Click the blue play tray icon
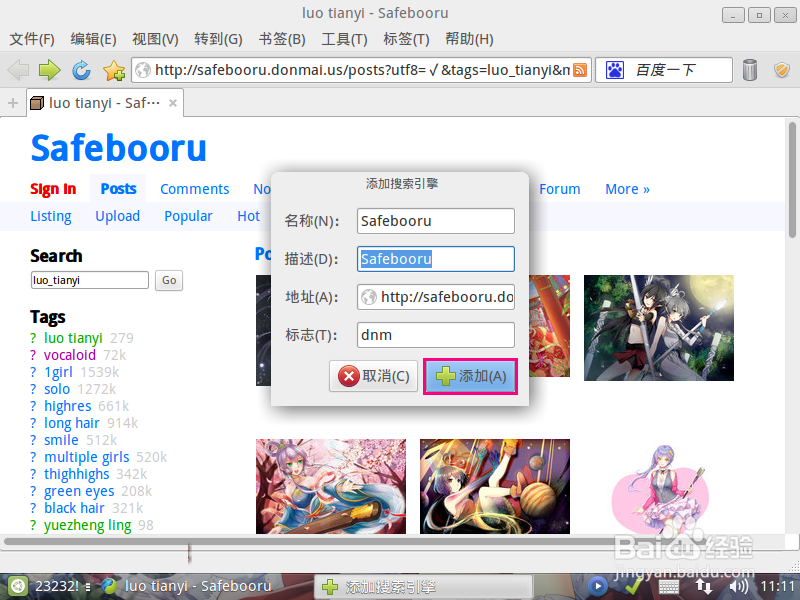The image size is (800, 600). [x=597, y=586]
